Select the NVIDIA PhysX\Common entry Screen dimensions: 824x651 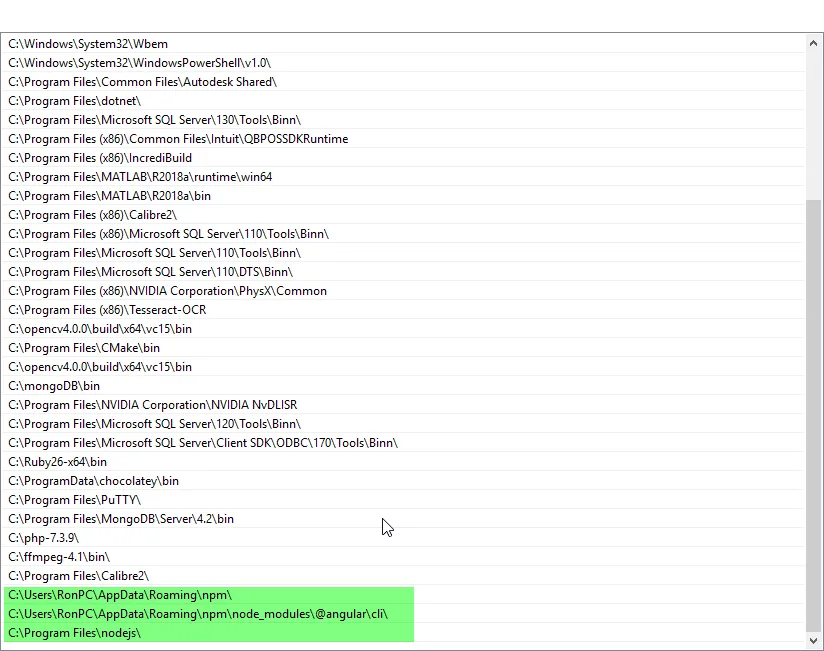pos(404,291)
